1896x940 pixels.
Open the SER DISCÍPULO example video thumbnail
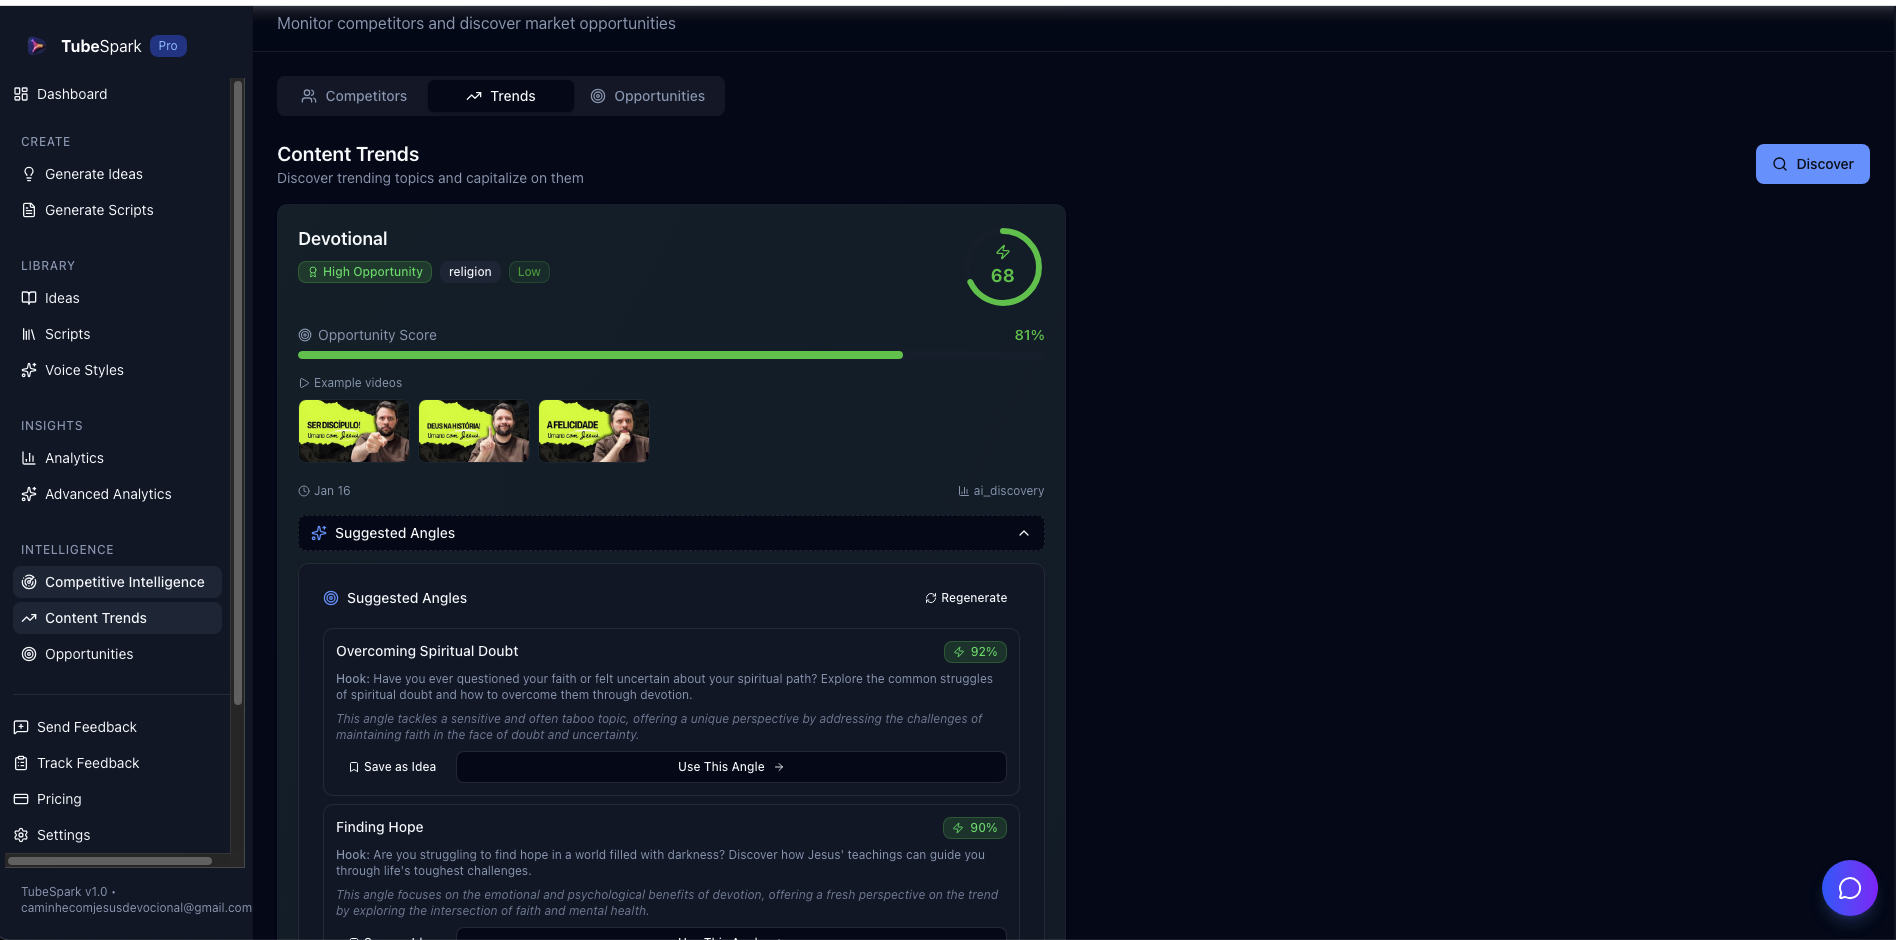[x=354, y=431]
